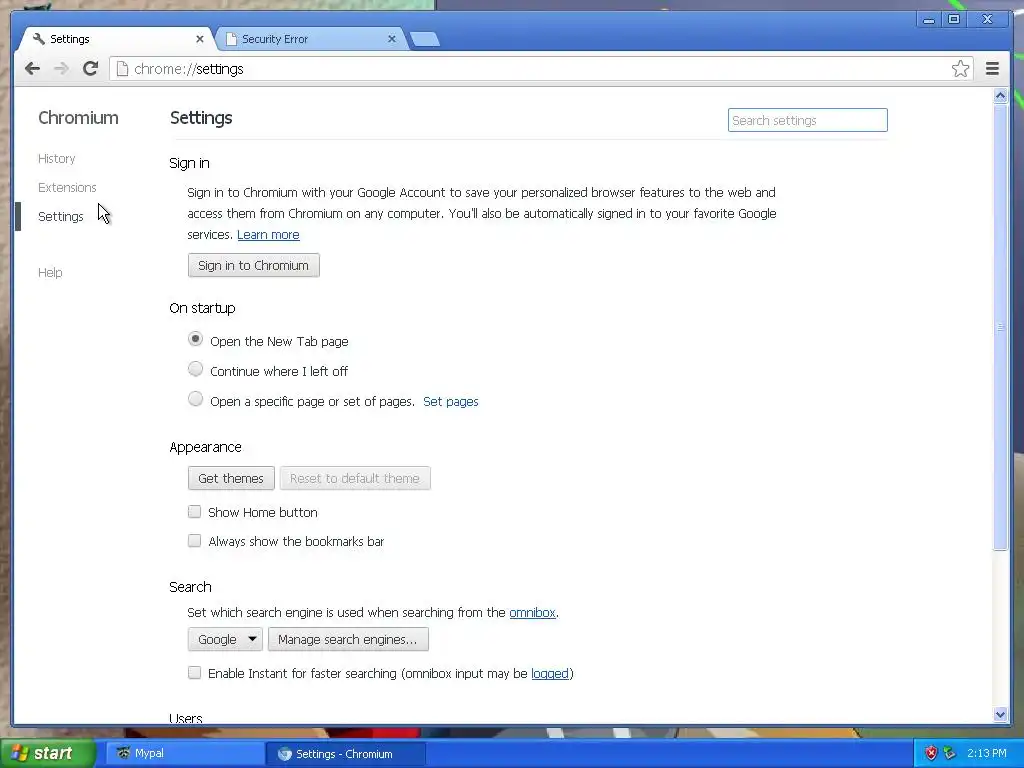
Task: Click Manage search engines button
Action: [348, 639]
